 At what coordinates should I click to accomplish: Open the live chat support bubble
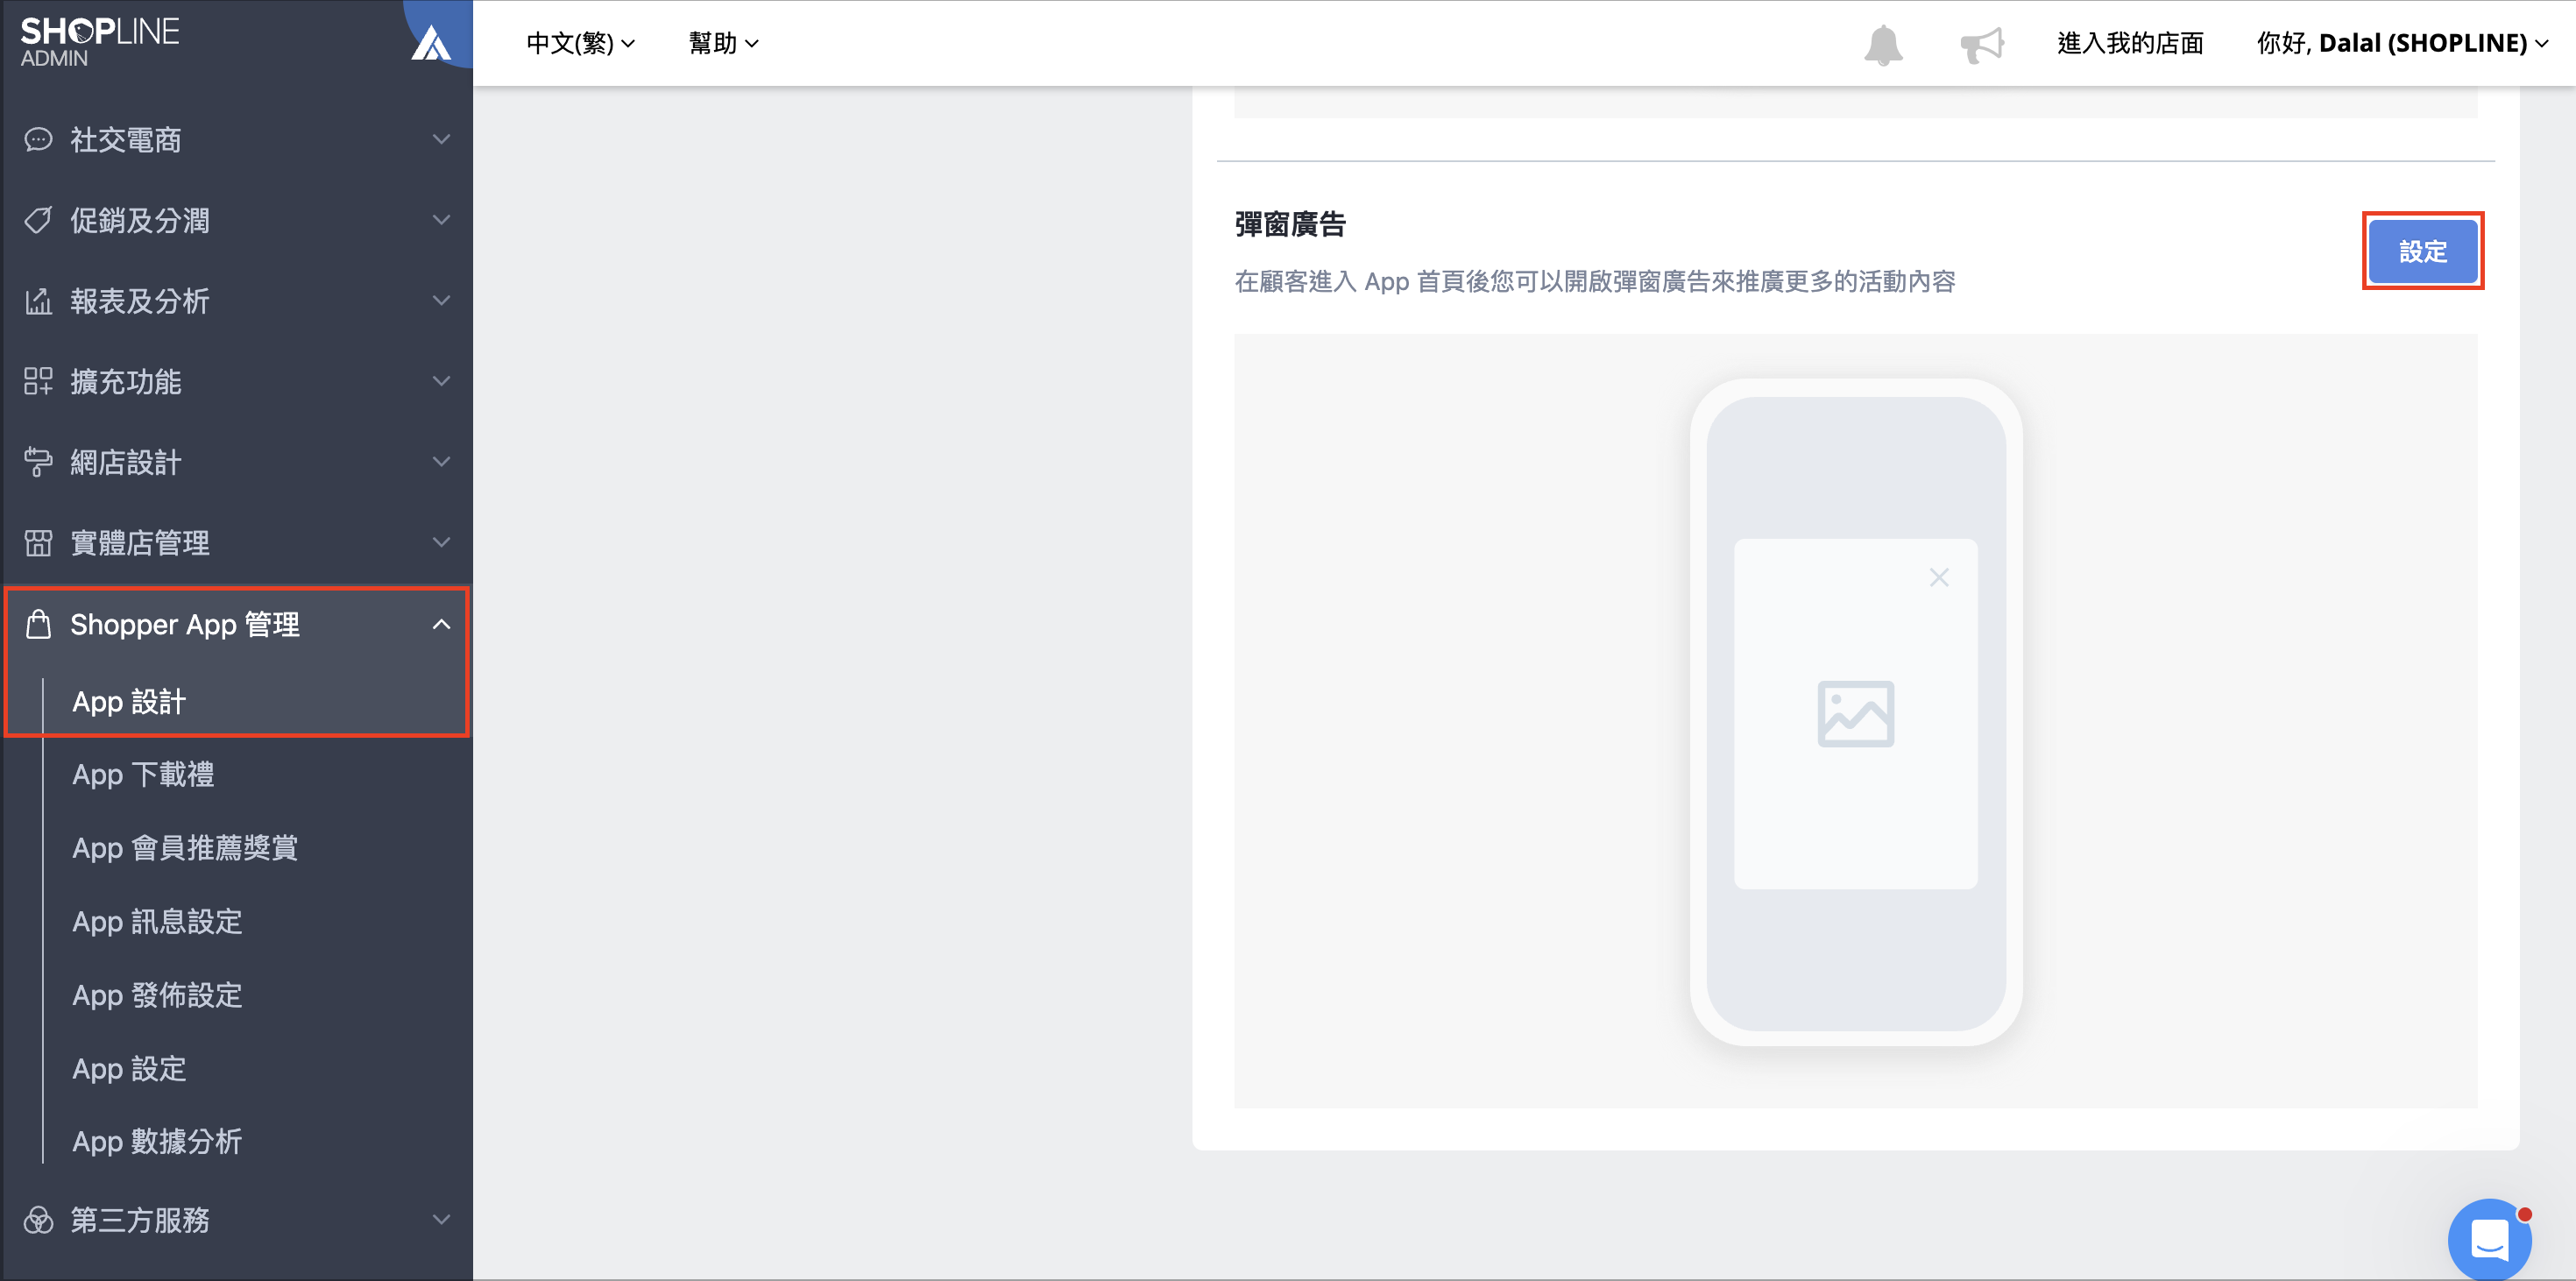coord(2489,1238)
